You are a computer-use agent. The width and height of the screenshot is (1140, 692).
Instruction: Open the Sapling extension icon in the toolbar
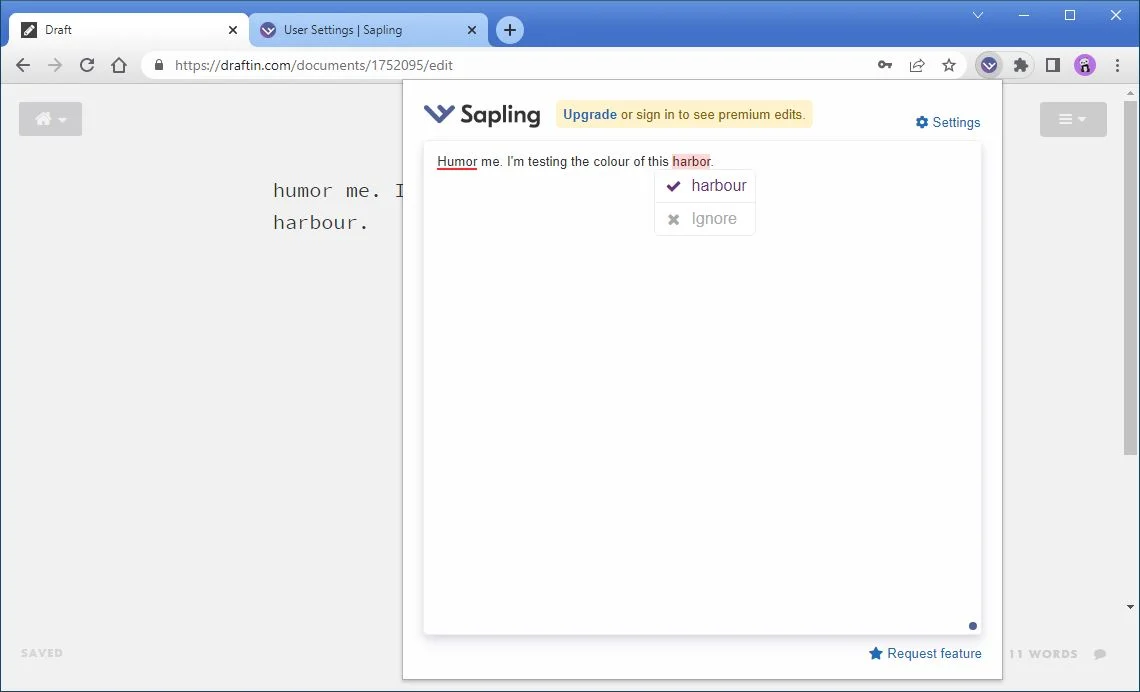pos(989,65)
